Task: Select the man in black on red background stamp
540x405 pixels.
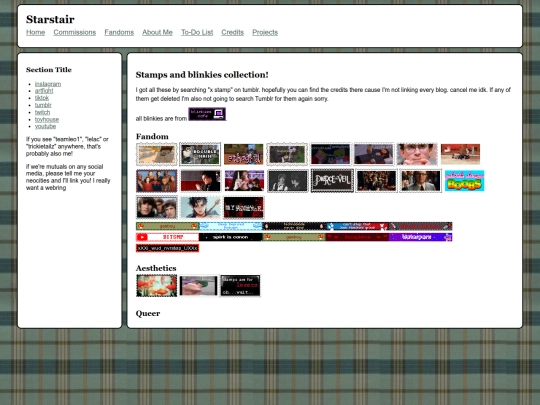Action: point(200,181)
